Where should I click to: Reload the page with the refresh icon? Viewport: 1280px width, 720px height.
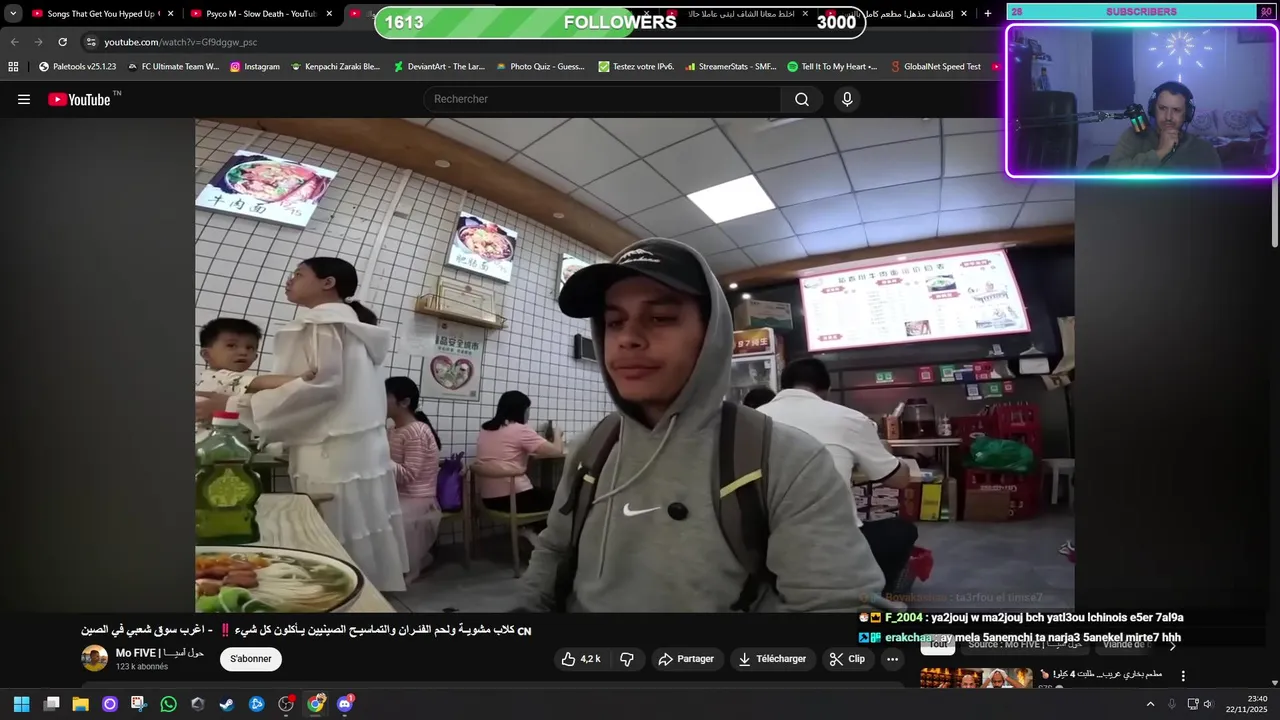(62, 42)
